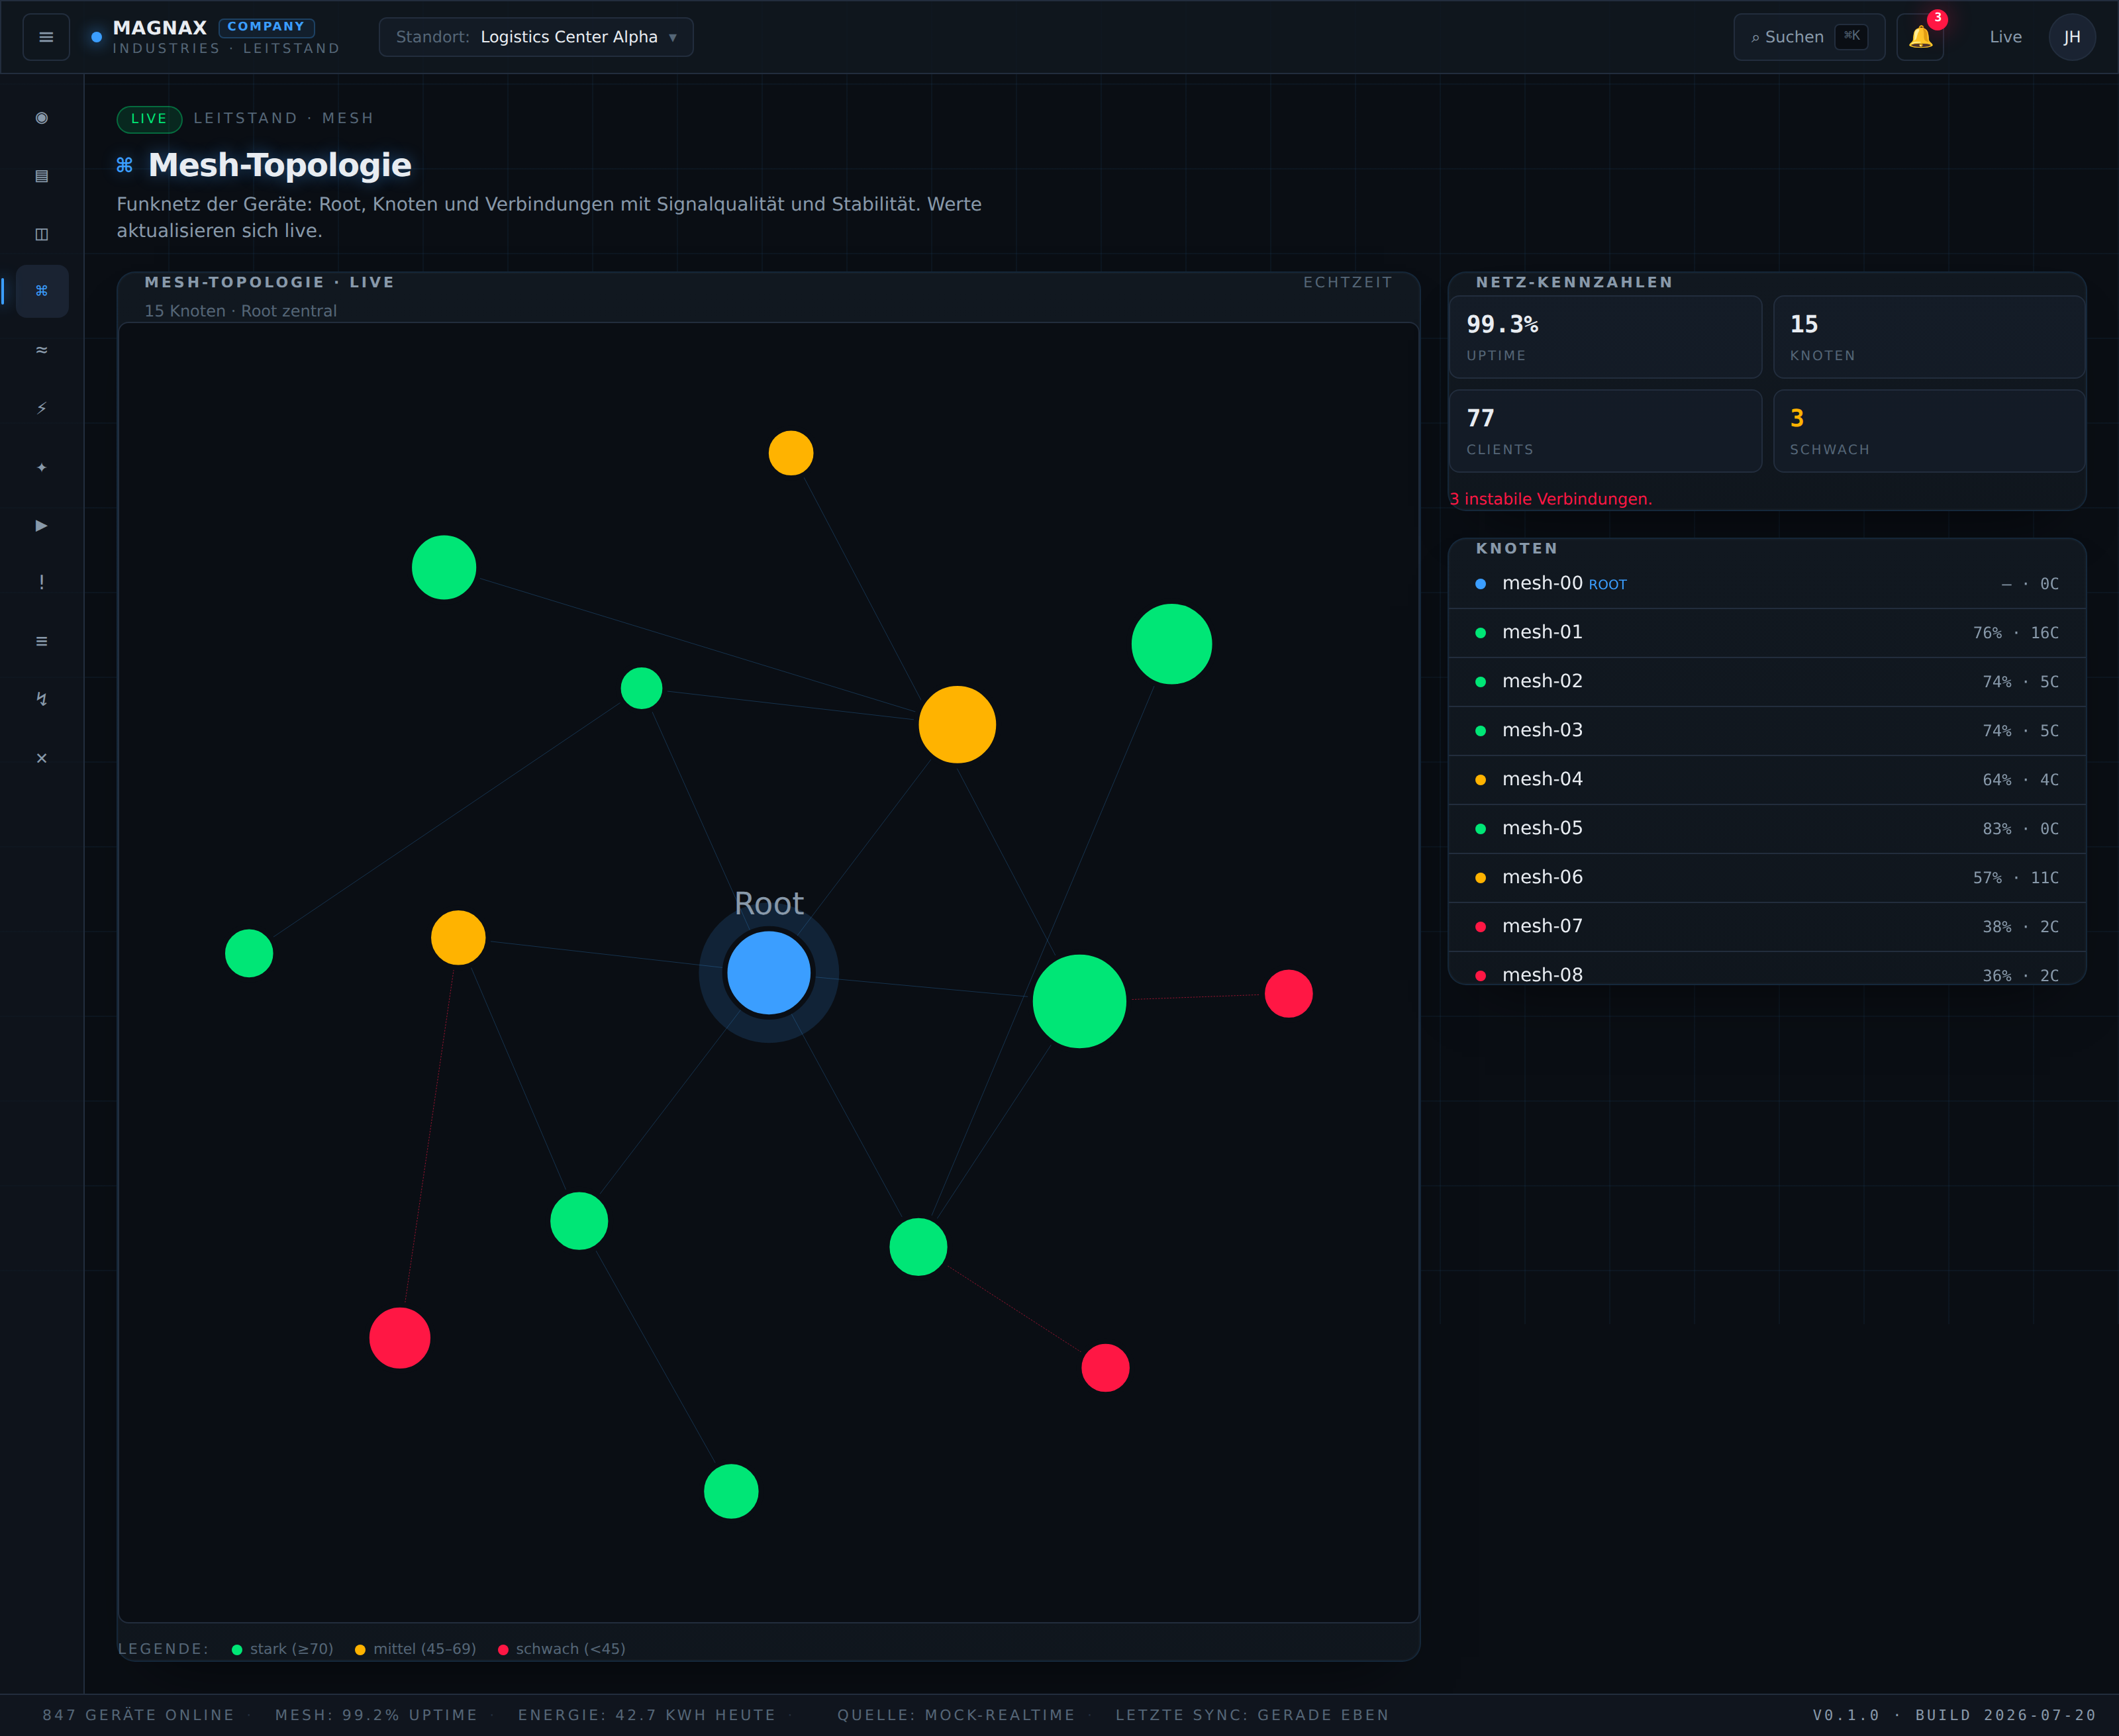Open the mesh-07 list row
This screenshot has height=1736, width=2119.
pyautogui.click(x=1767, y=927)
